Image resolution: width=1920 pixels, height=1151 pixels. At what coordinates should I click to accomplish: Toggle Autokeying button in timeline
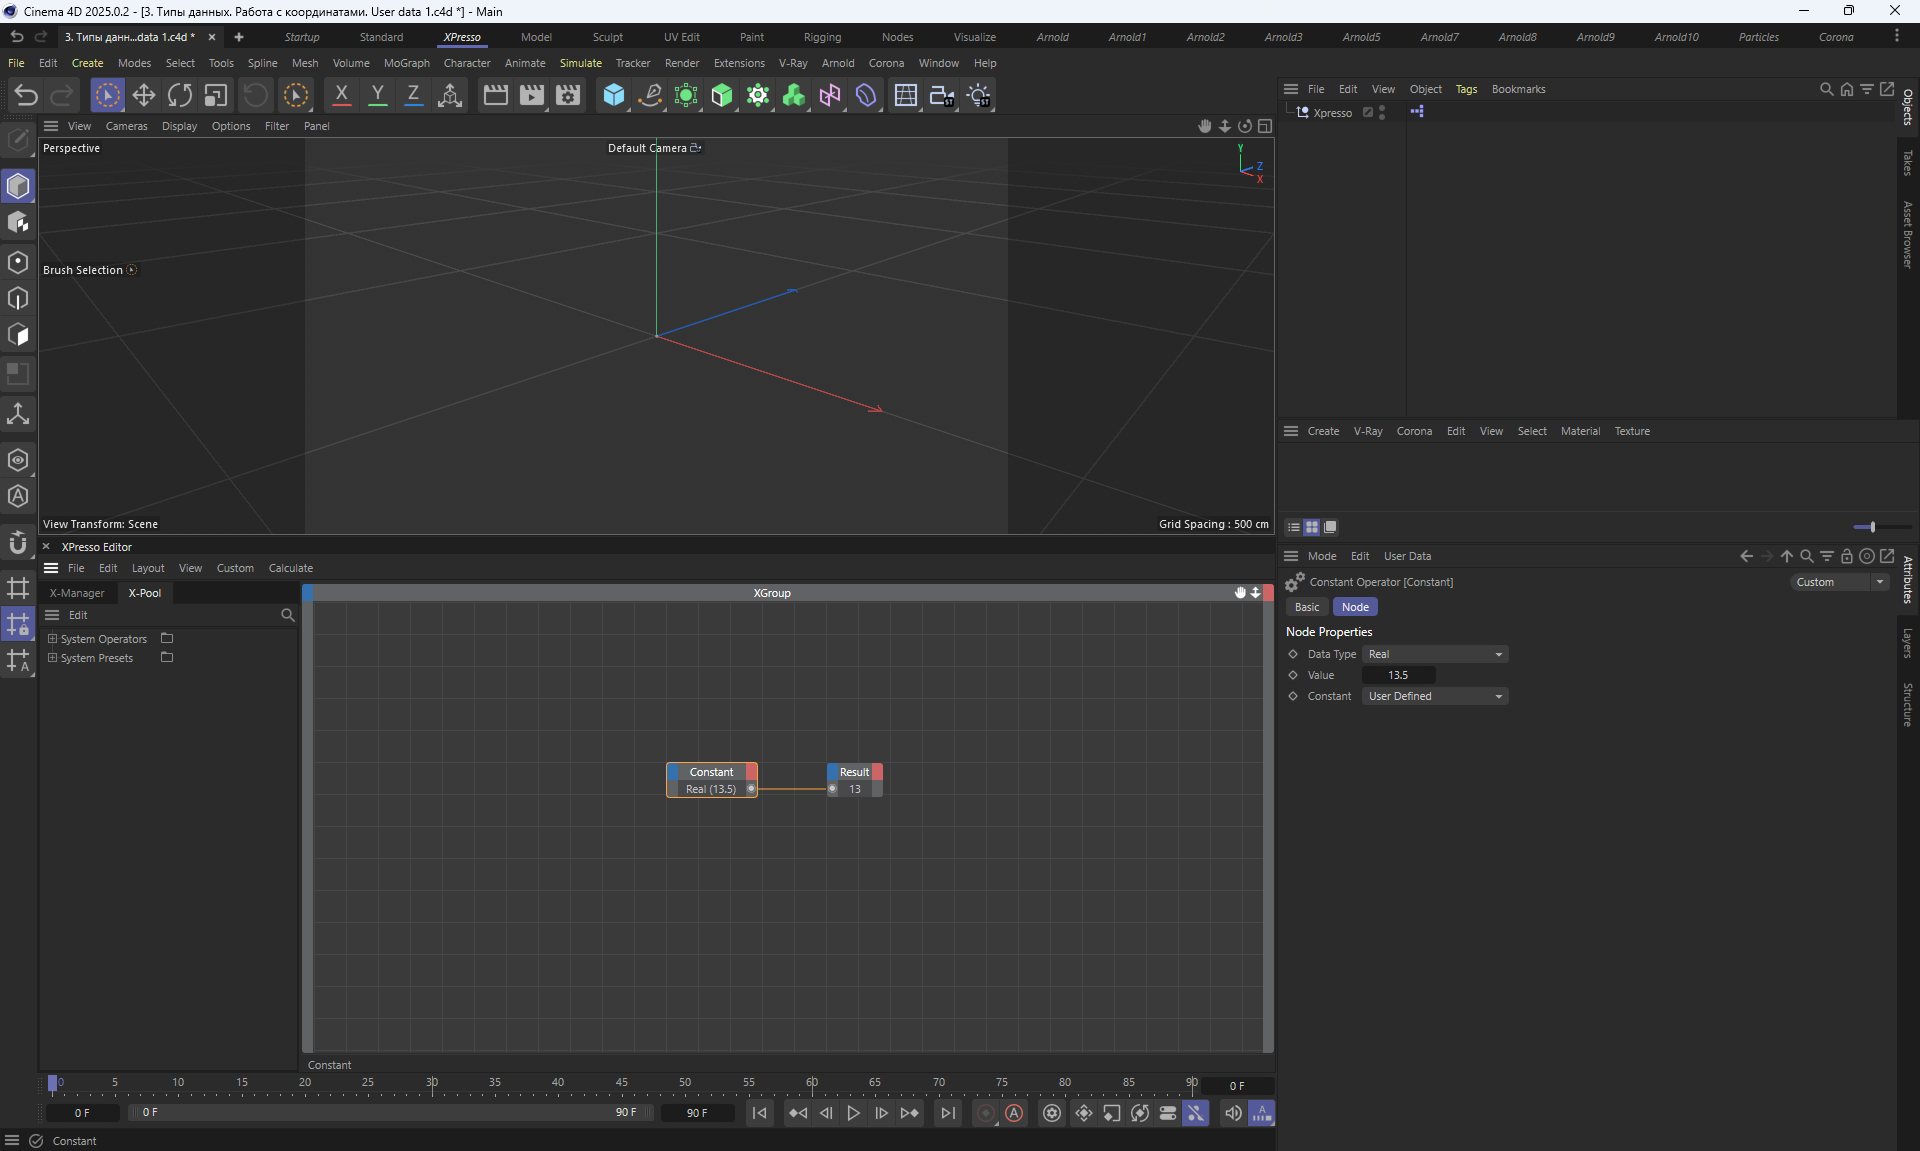click(1014, 1113)
